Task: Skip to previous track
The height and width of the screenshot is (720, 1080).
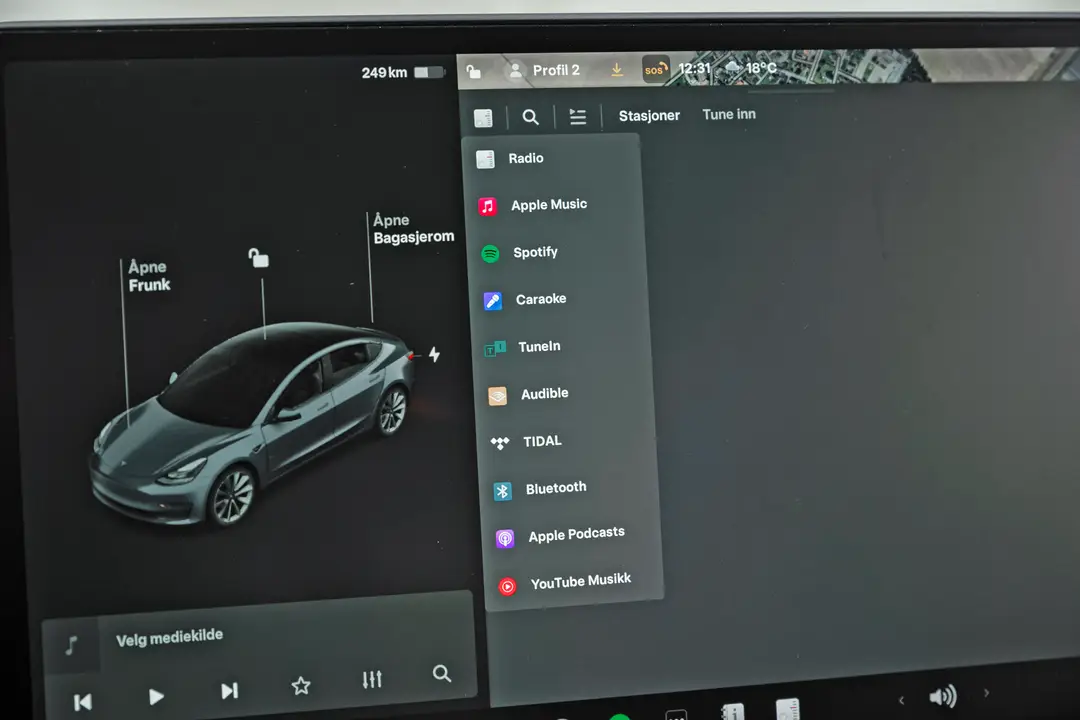Action: pyautogui.click(x=83, y=702)
